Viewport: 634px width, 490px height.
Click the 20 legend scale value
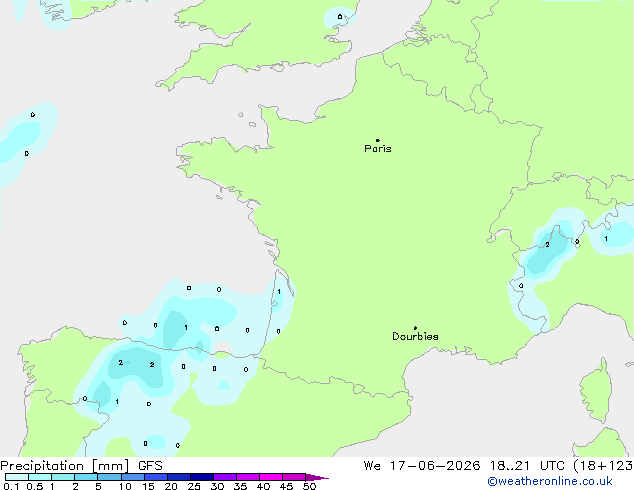[x=171, y=486]
